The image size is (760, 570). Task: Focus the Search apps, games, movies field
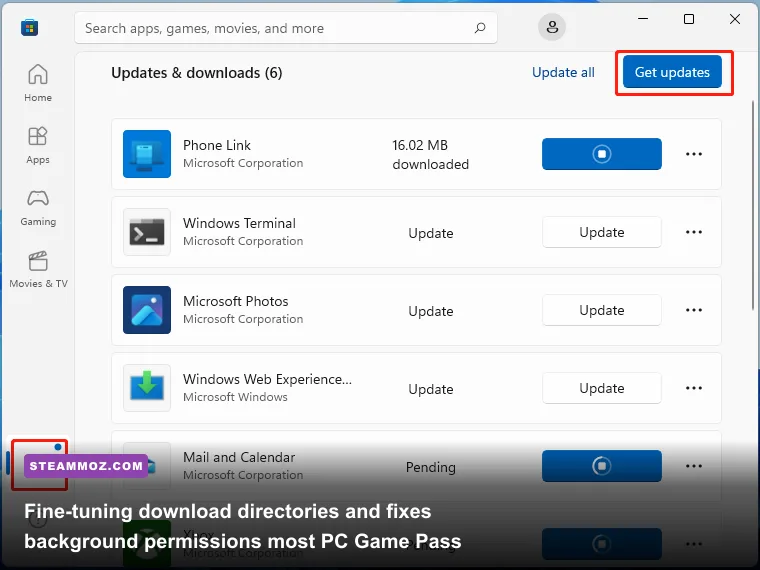click(286, 28)
